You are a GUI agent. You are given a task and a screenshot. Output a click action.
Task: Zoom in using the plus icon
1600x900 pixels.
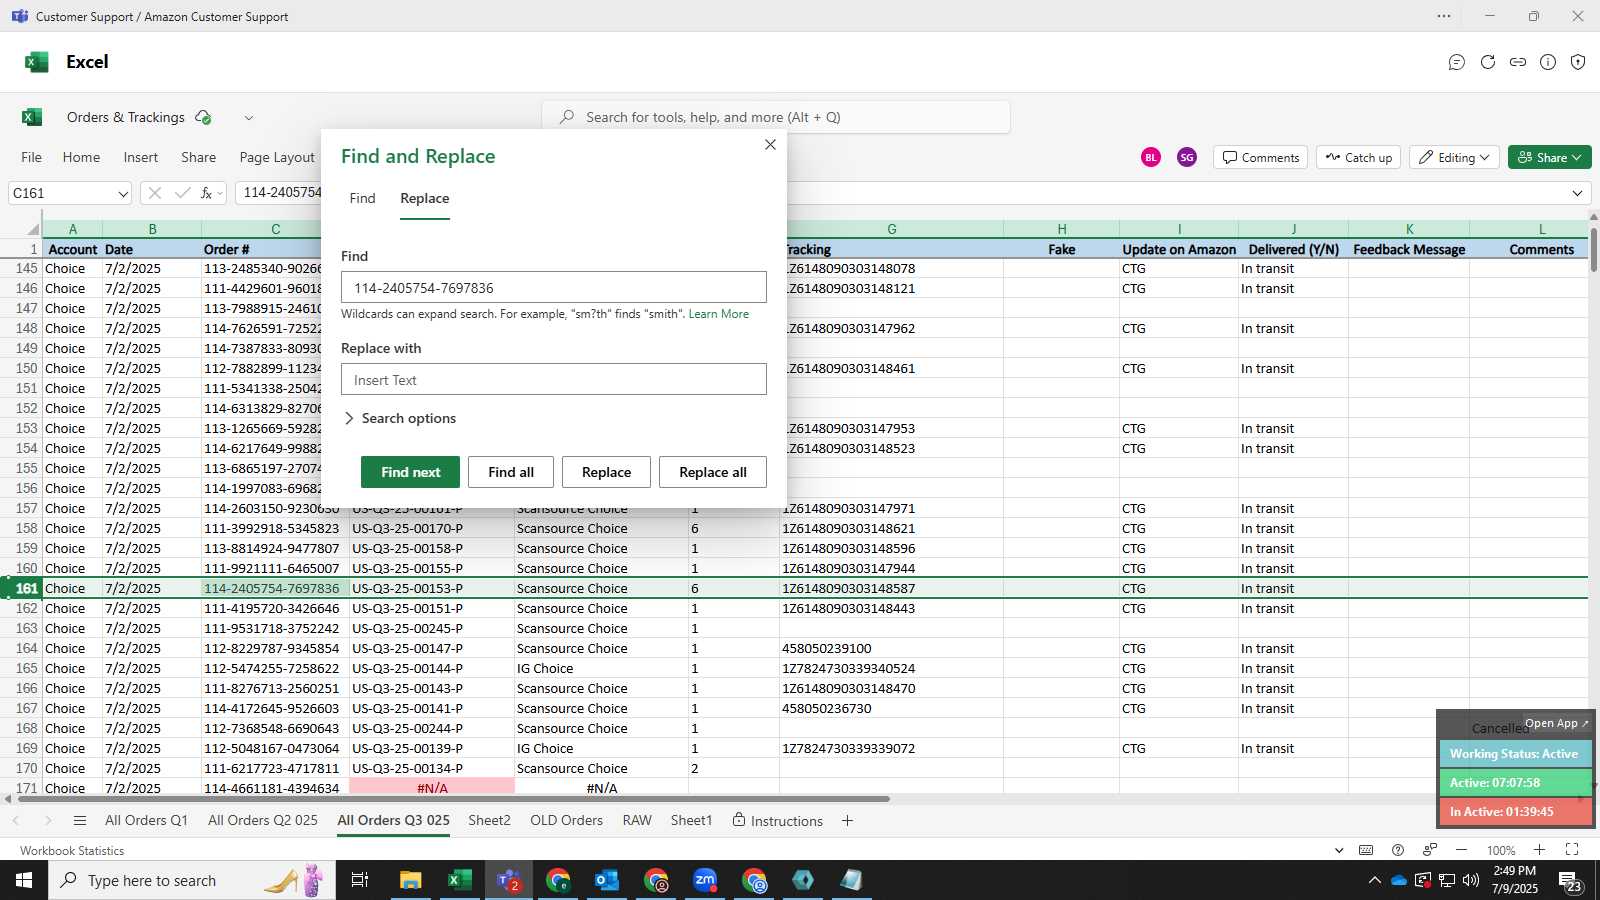tap(1539, 850)
